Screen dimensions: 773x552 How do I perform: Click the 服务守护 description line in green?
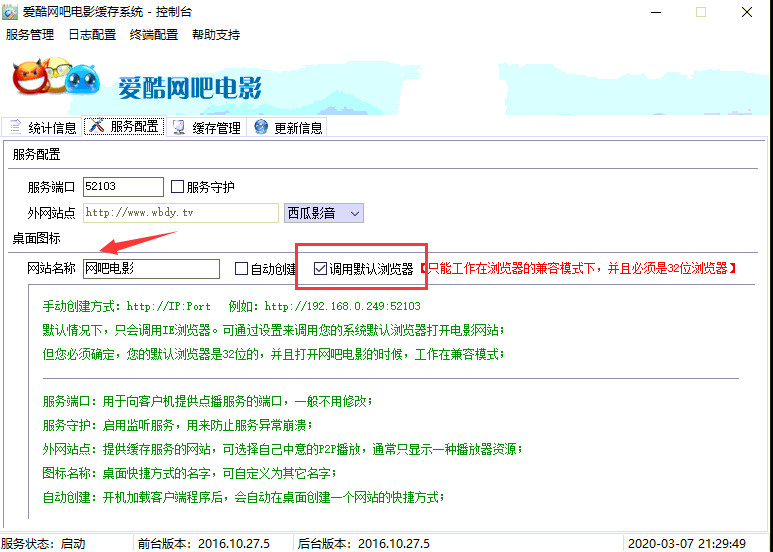tap(177, 425)
